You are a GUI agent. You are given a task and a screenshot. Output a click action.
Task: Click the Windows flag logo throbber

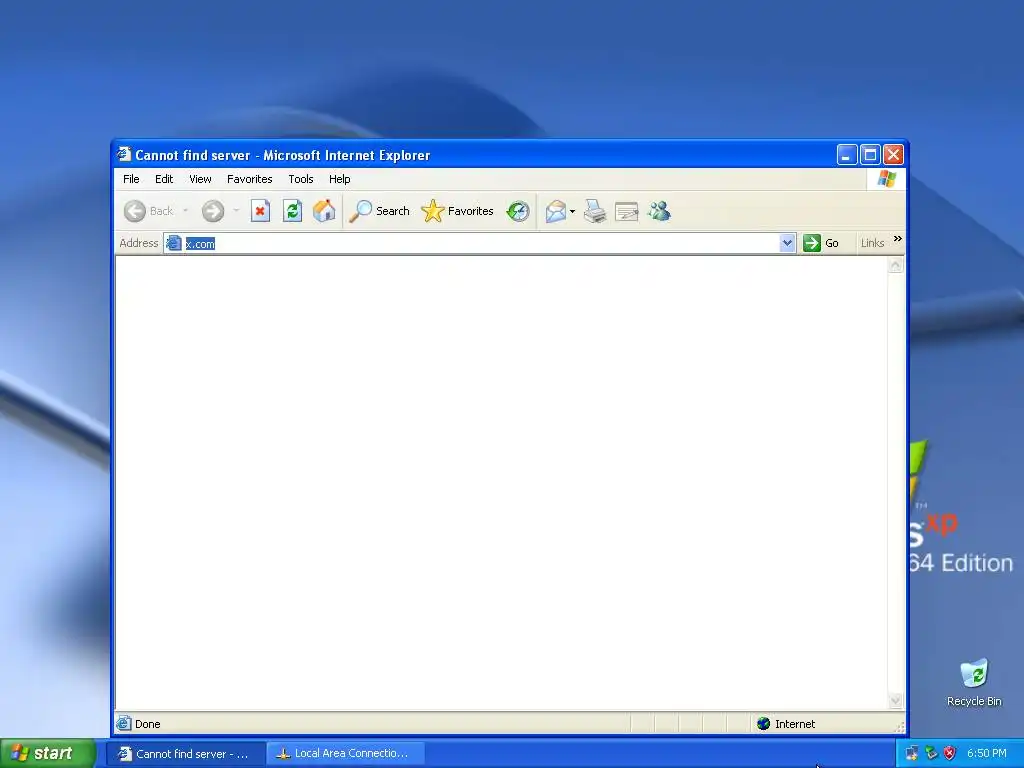(886, 179)
